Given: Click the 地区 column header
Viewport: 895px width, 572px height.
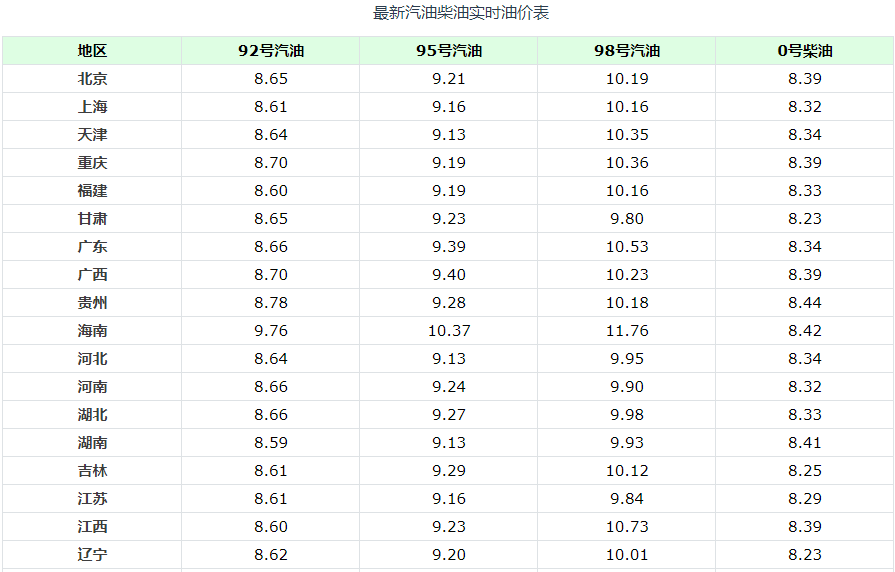Looking at the screenshot, I should 92,51.
